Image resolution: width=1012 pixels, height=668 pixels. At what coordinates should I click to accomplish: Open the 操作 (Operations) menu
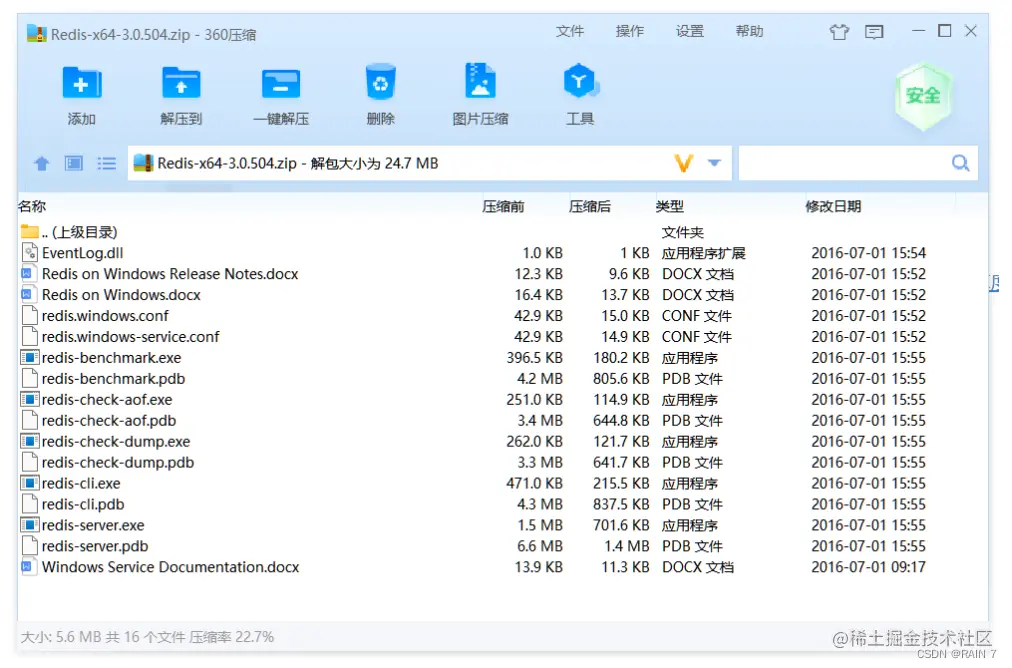point(629,31)
